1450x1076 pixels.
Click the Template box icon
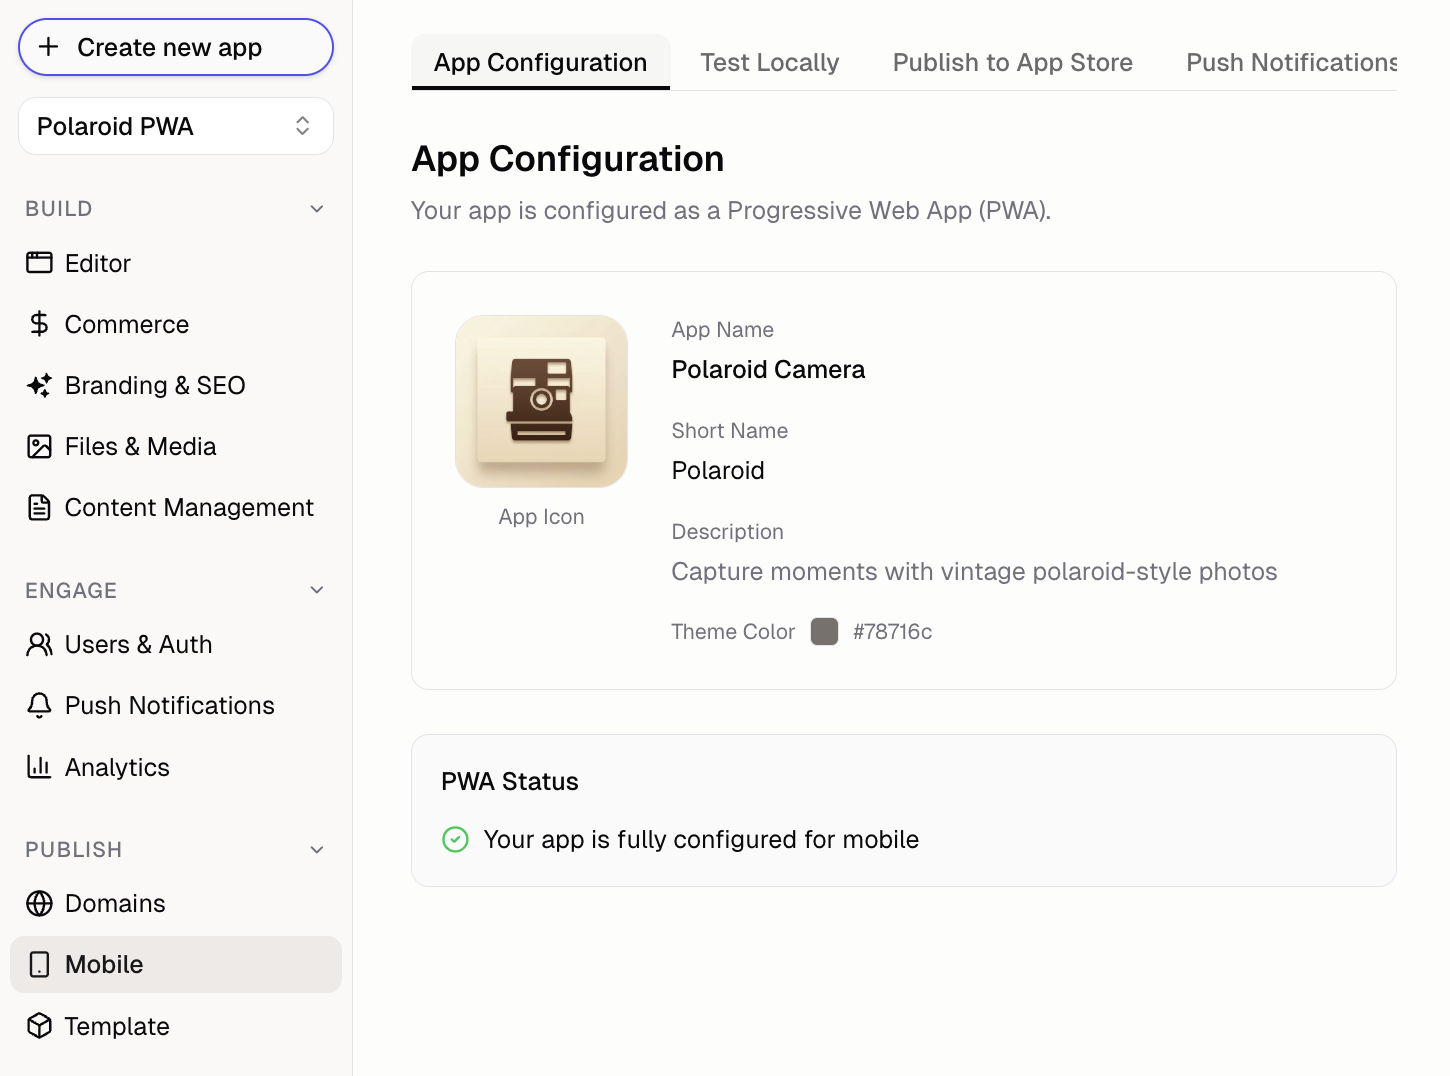(x=40, y=1026)
